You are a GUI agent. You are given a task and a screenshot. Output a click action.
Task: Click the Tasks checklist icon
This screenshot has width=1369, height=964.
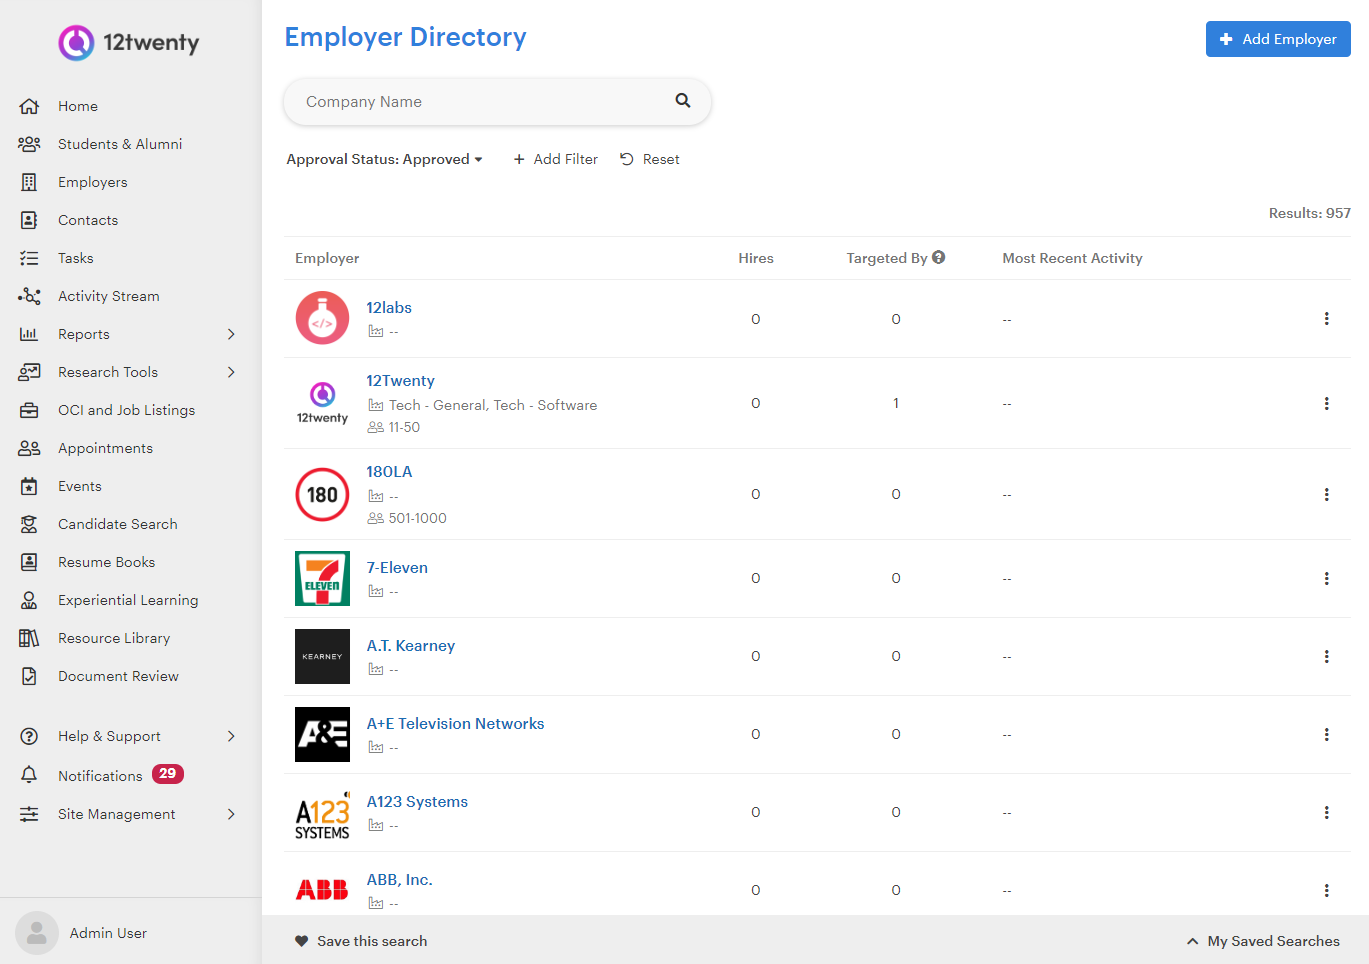[x=29, y=258]
